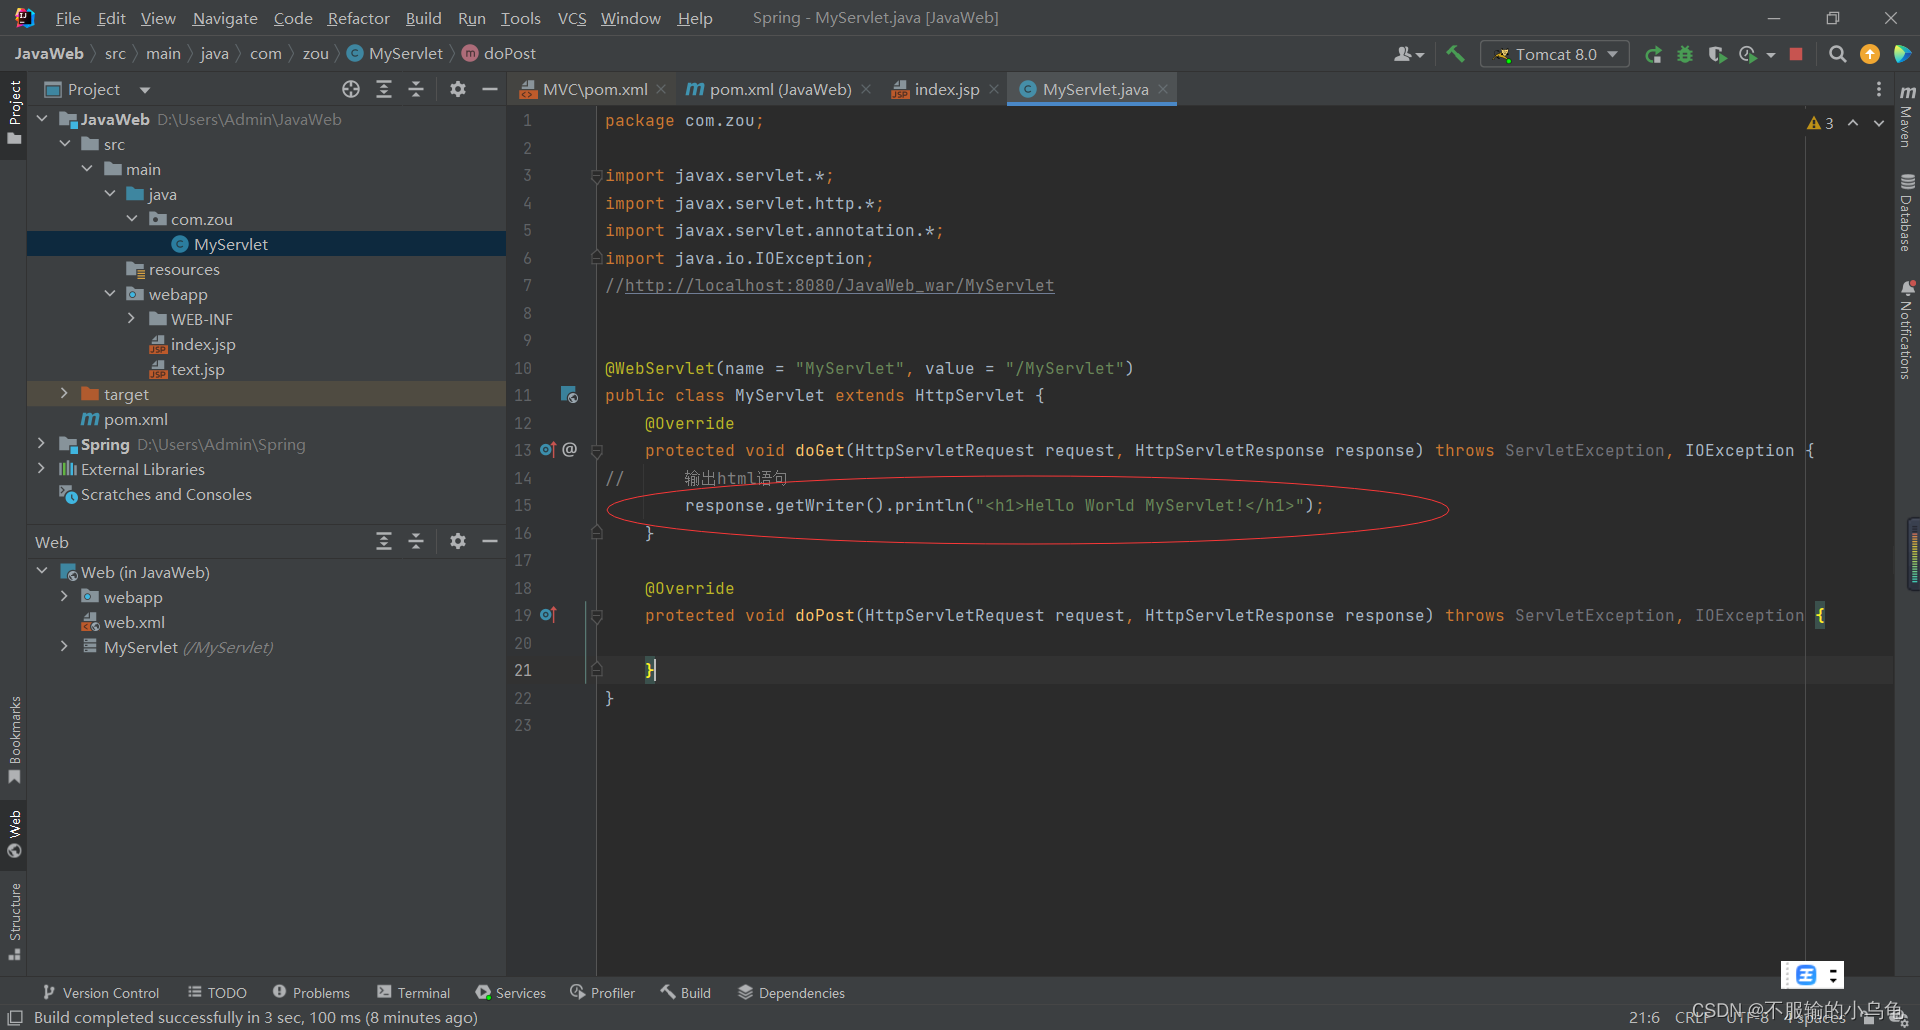The image size is (1920, 1030).
Task: Open the VCS menu
Action: click(572, 18)
